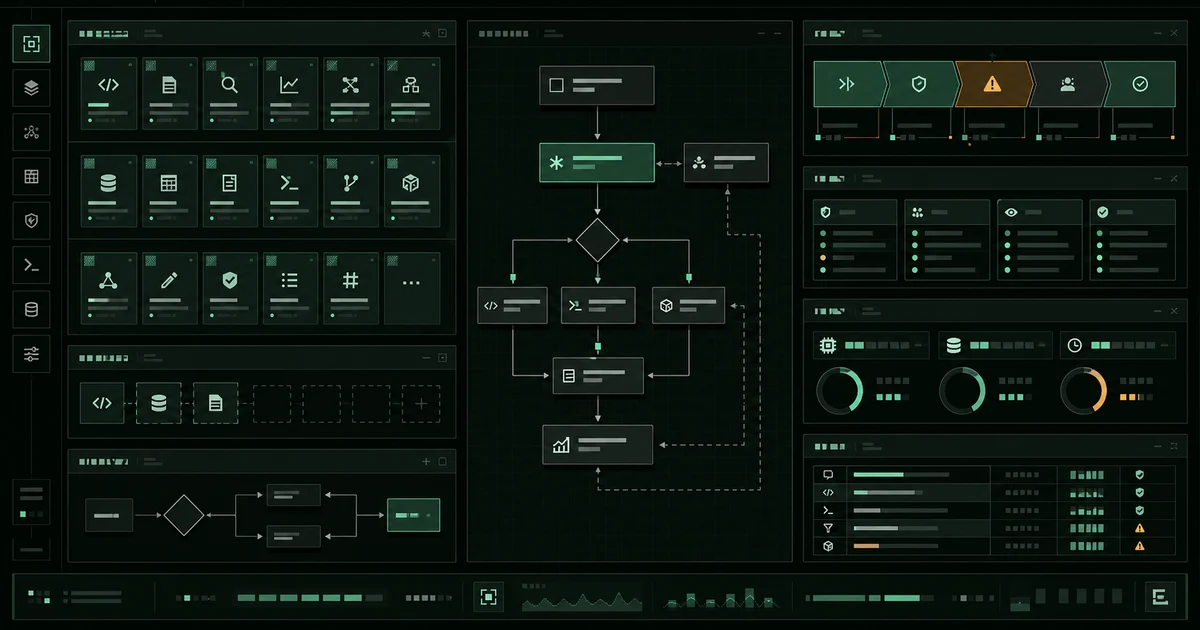Open the sliders settings icon in left sidebar
1200x630 pixels.
pyautogui.click(x=32, y=353)
